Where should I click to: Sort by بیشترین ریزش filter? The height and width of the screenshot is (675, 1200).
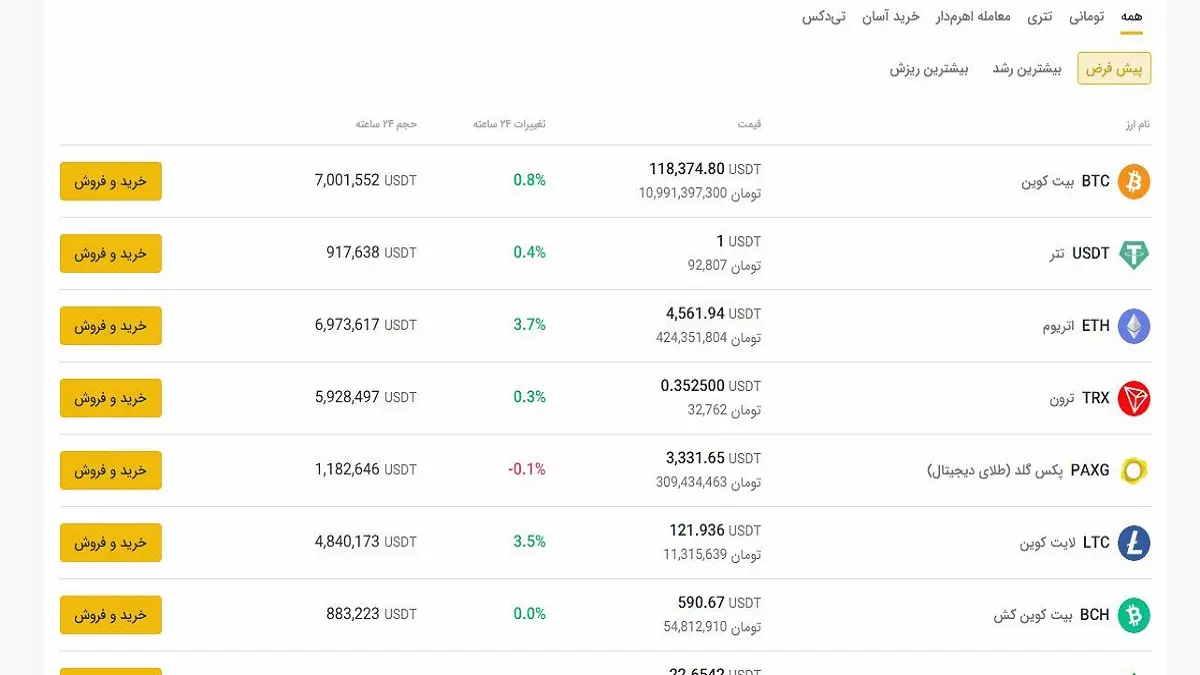[x=929, y=68]
